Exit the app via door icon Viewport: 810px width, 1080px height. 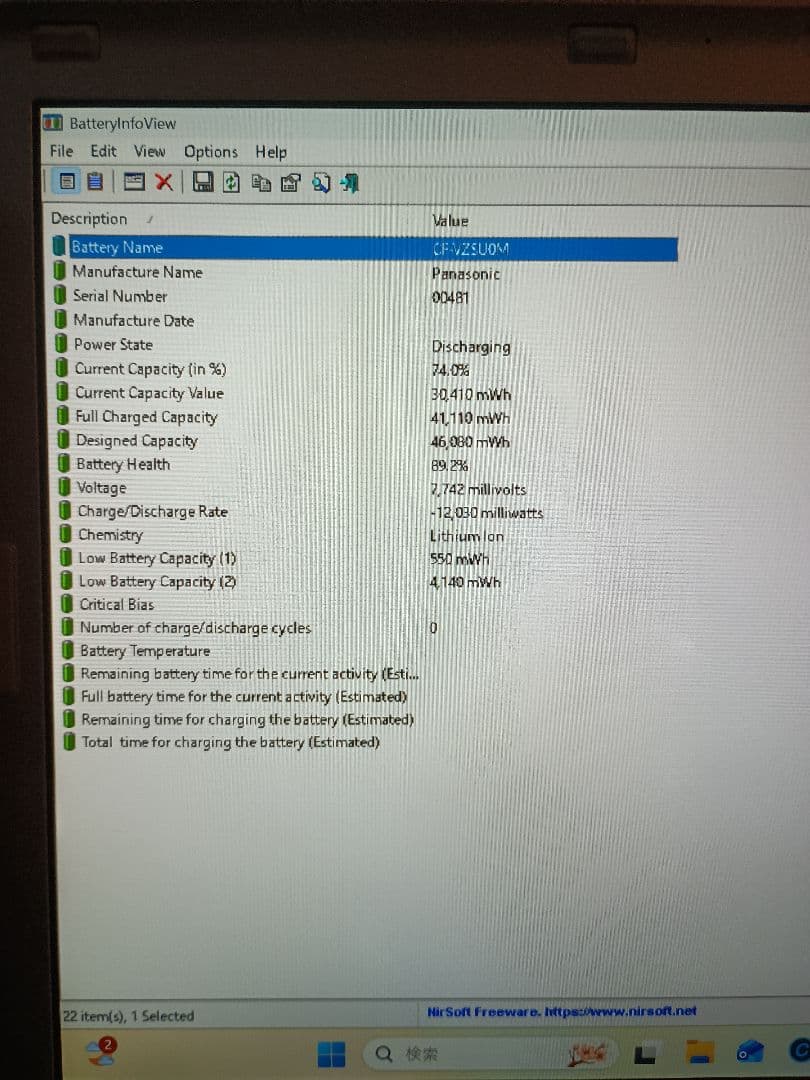tap(348, 182)
